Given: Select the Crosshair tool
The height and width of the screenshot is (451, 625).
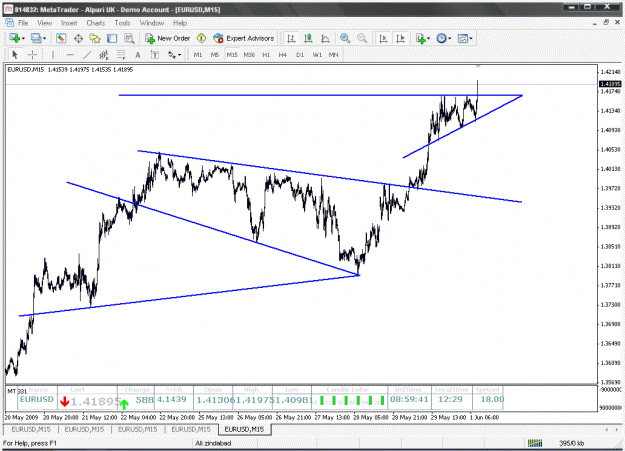Looking at the screenshot, I should click(33, 55).
